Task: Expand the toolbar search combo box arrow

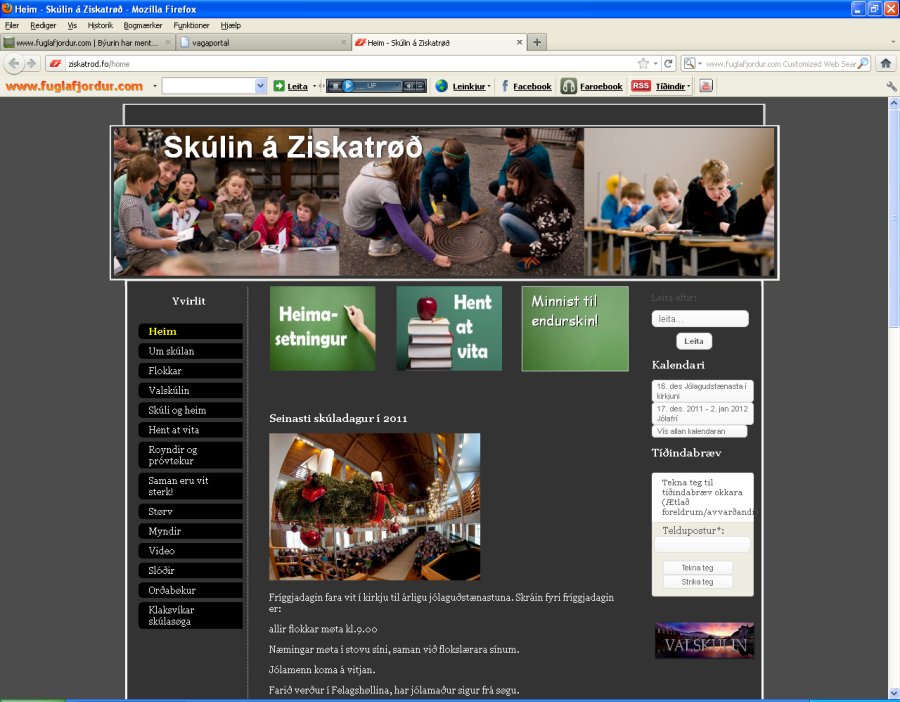Action: [x=261, y=86]
